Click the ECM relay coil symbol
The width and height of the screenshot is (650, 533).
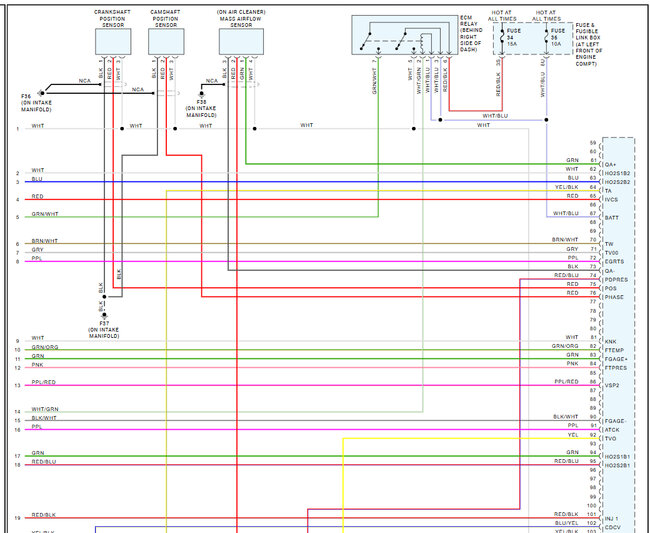[x=422, y=43]
